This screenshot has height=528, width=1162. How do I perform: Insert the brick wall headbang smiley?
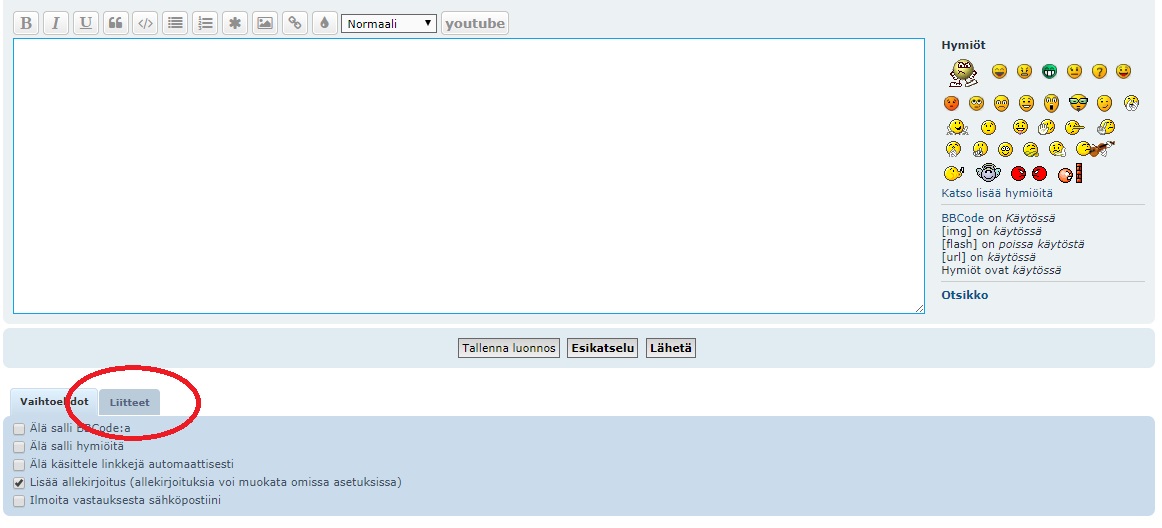pyautogui.click(x=1070, y=174)
